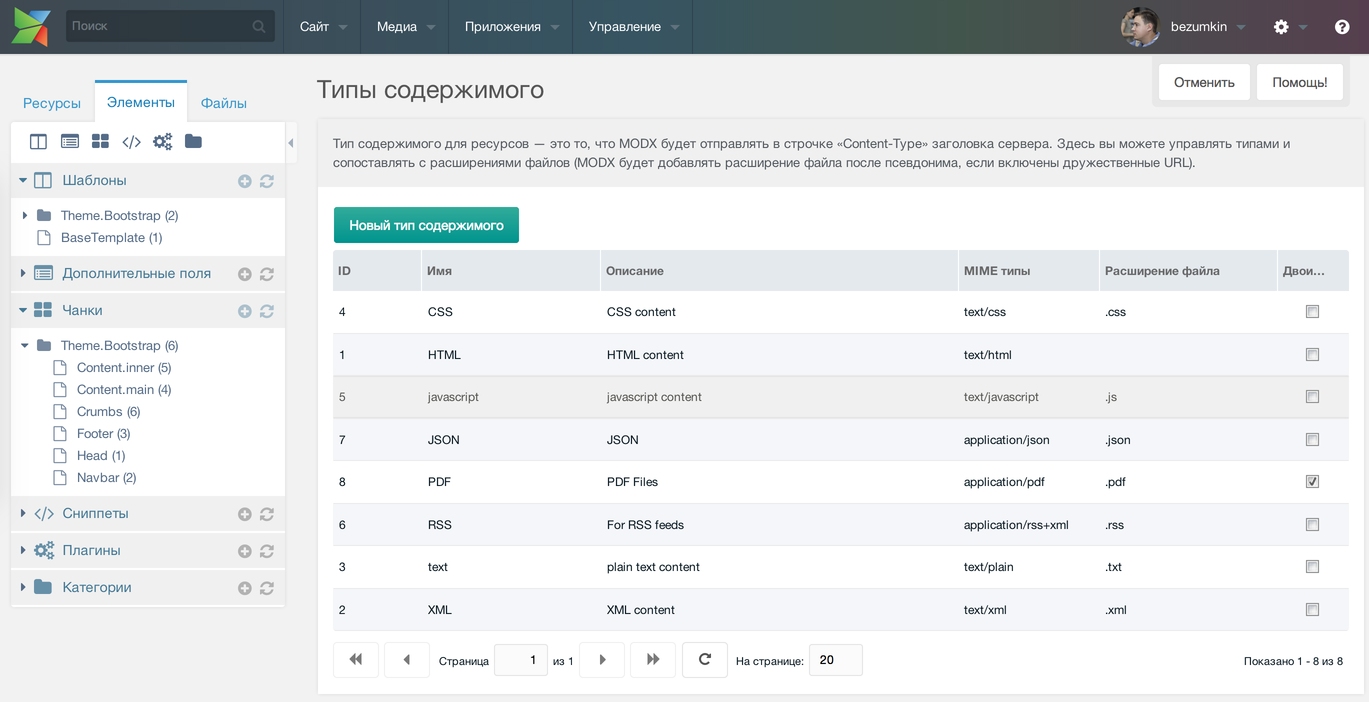This screenshot has height=702, width=1369.
Task: Tick the binary checkbox for the XML row
Action: [x=1312, y=610]
